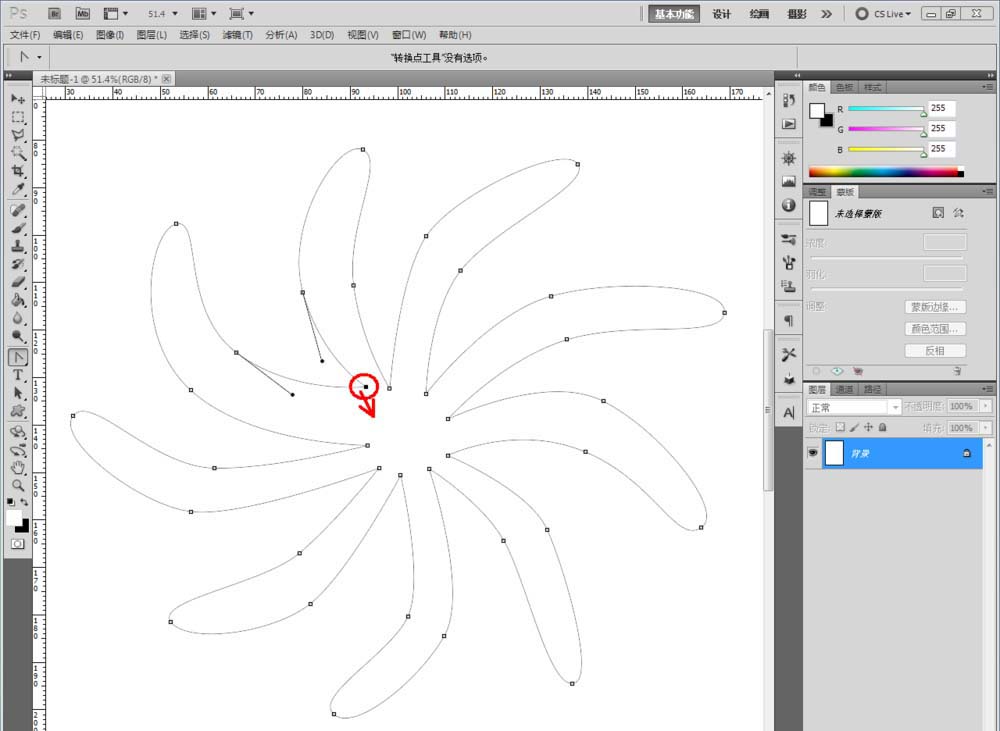Open the Info panel icon
The image size is (1000, 731).
click(789, 205)
